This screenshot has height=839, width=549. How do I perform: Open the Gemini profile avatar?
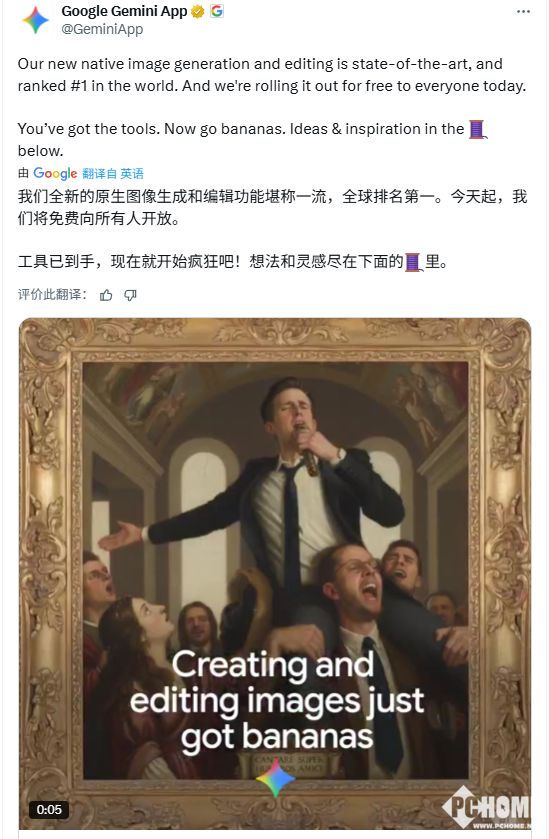coord(35,20)
